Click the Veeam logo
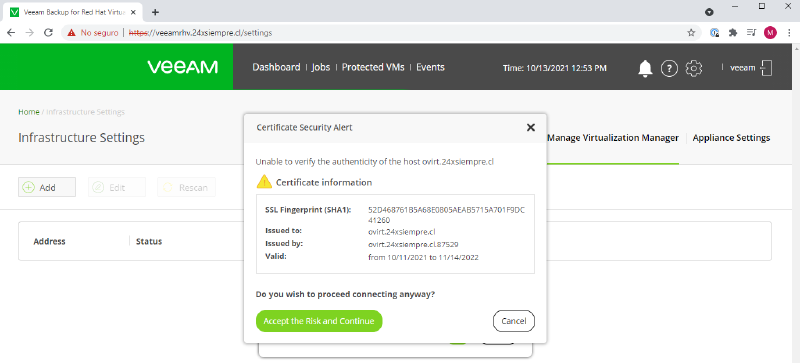Image resolution: width=800 pixels, height=363 pixels. tap(183, 67)
